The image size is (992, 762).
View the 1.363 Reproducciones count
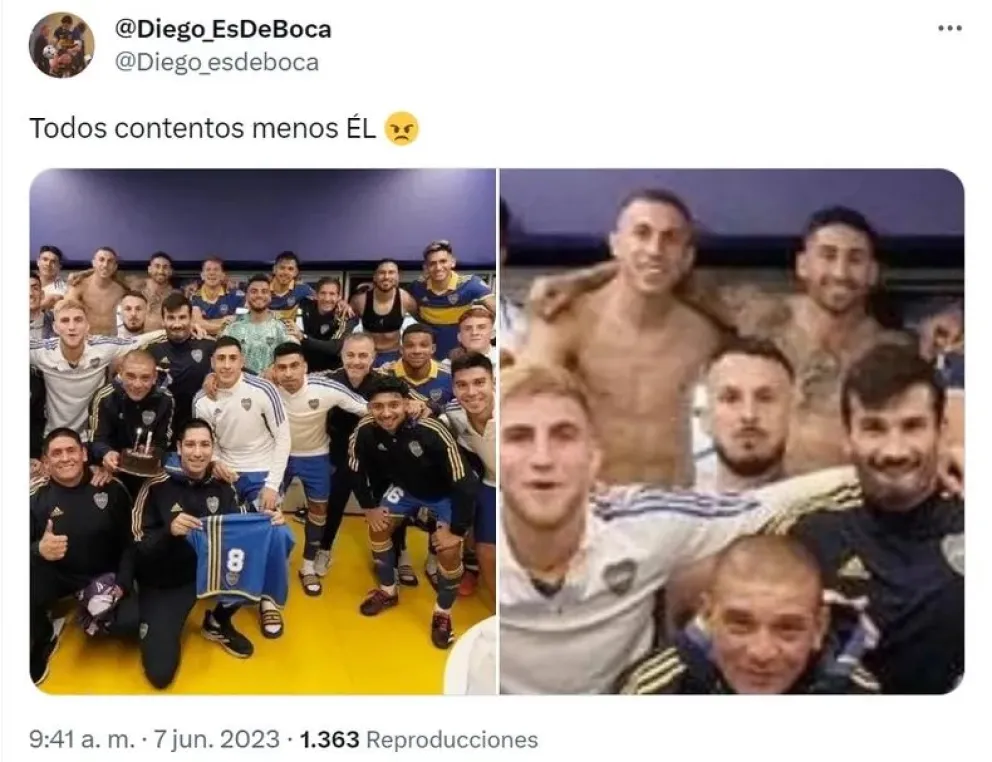(418, 739)
